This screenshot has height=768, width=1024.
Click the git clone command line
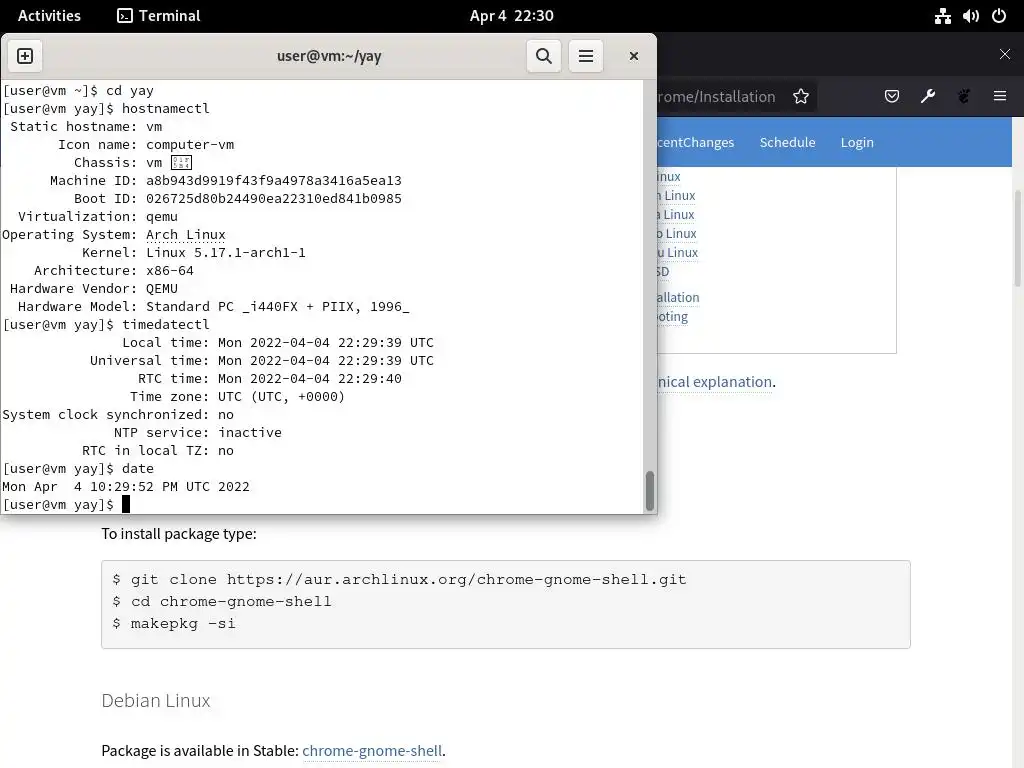point(400,579)
